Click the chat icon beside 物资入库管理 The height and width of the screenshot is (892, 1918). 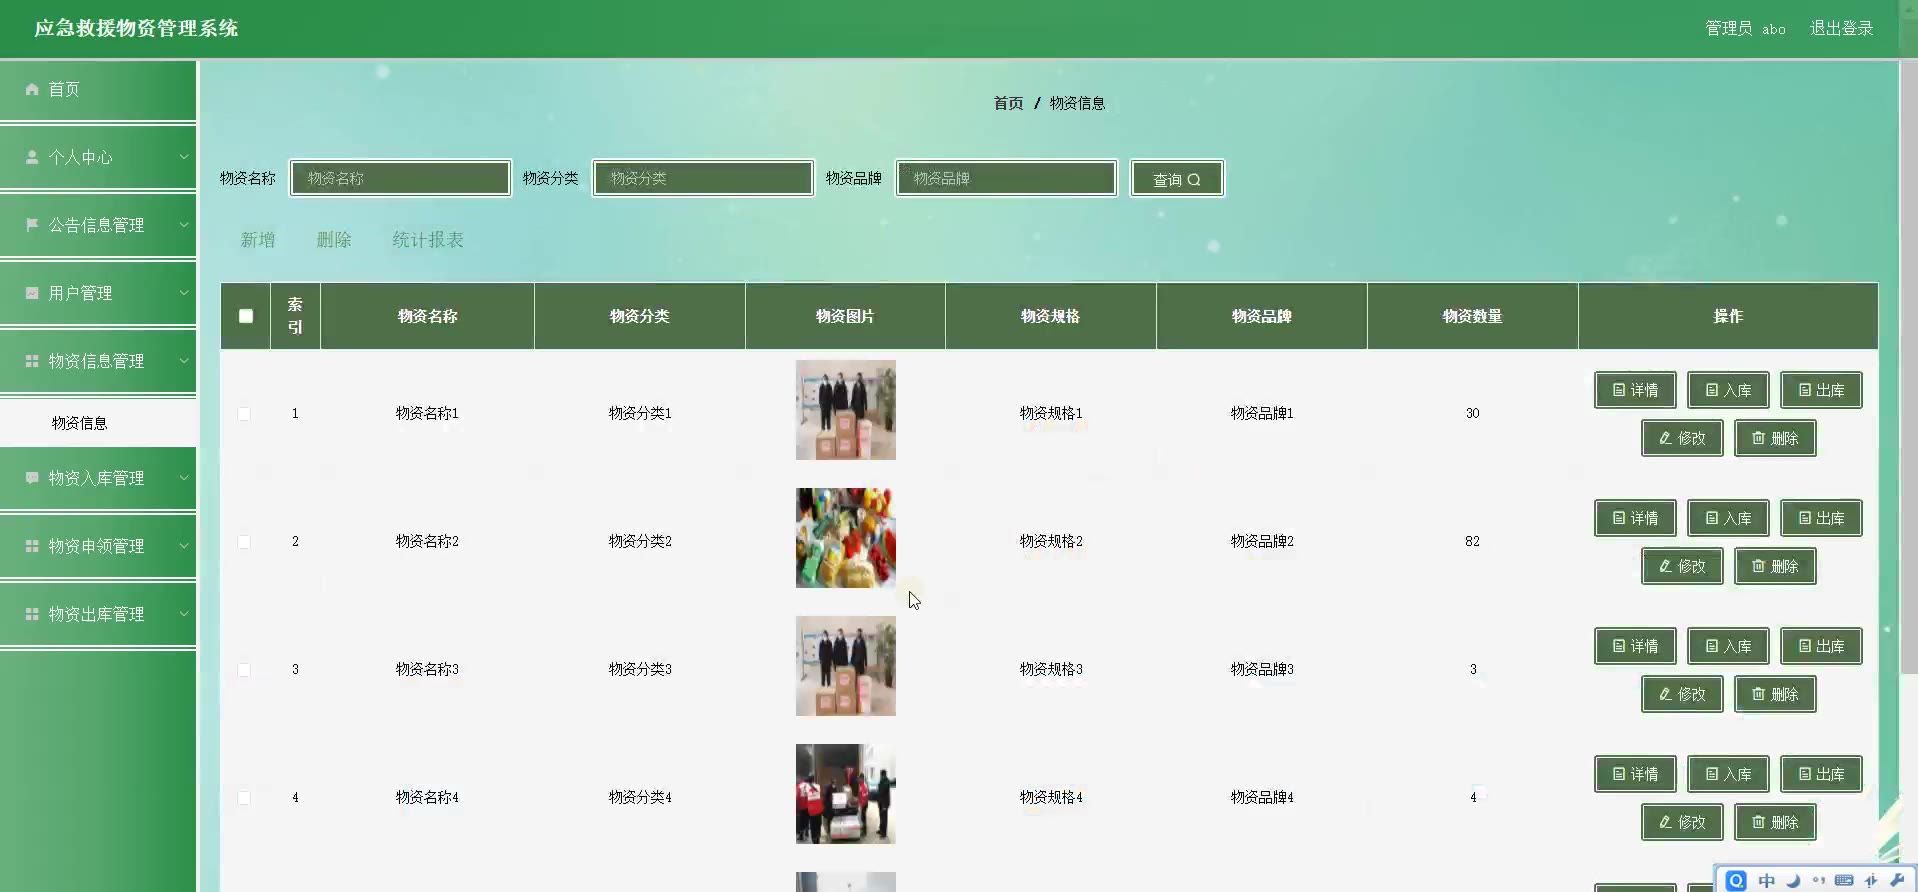click(32, 478)
